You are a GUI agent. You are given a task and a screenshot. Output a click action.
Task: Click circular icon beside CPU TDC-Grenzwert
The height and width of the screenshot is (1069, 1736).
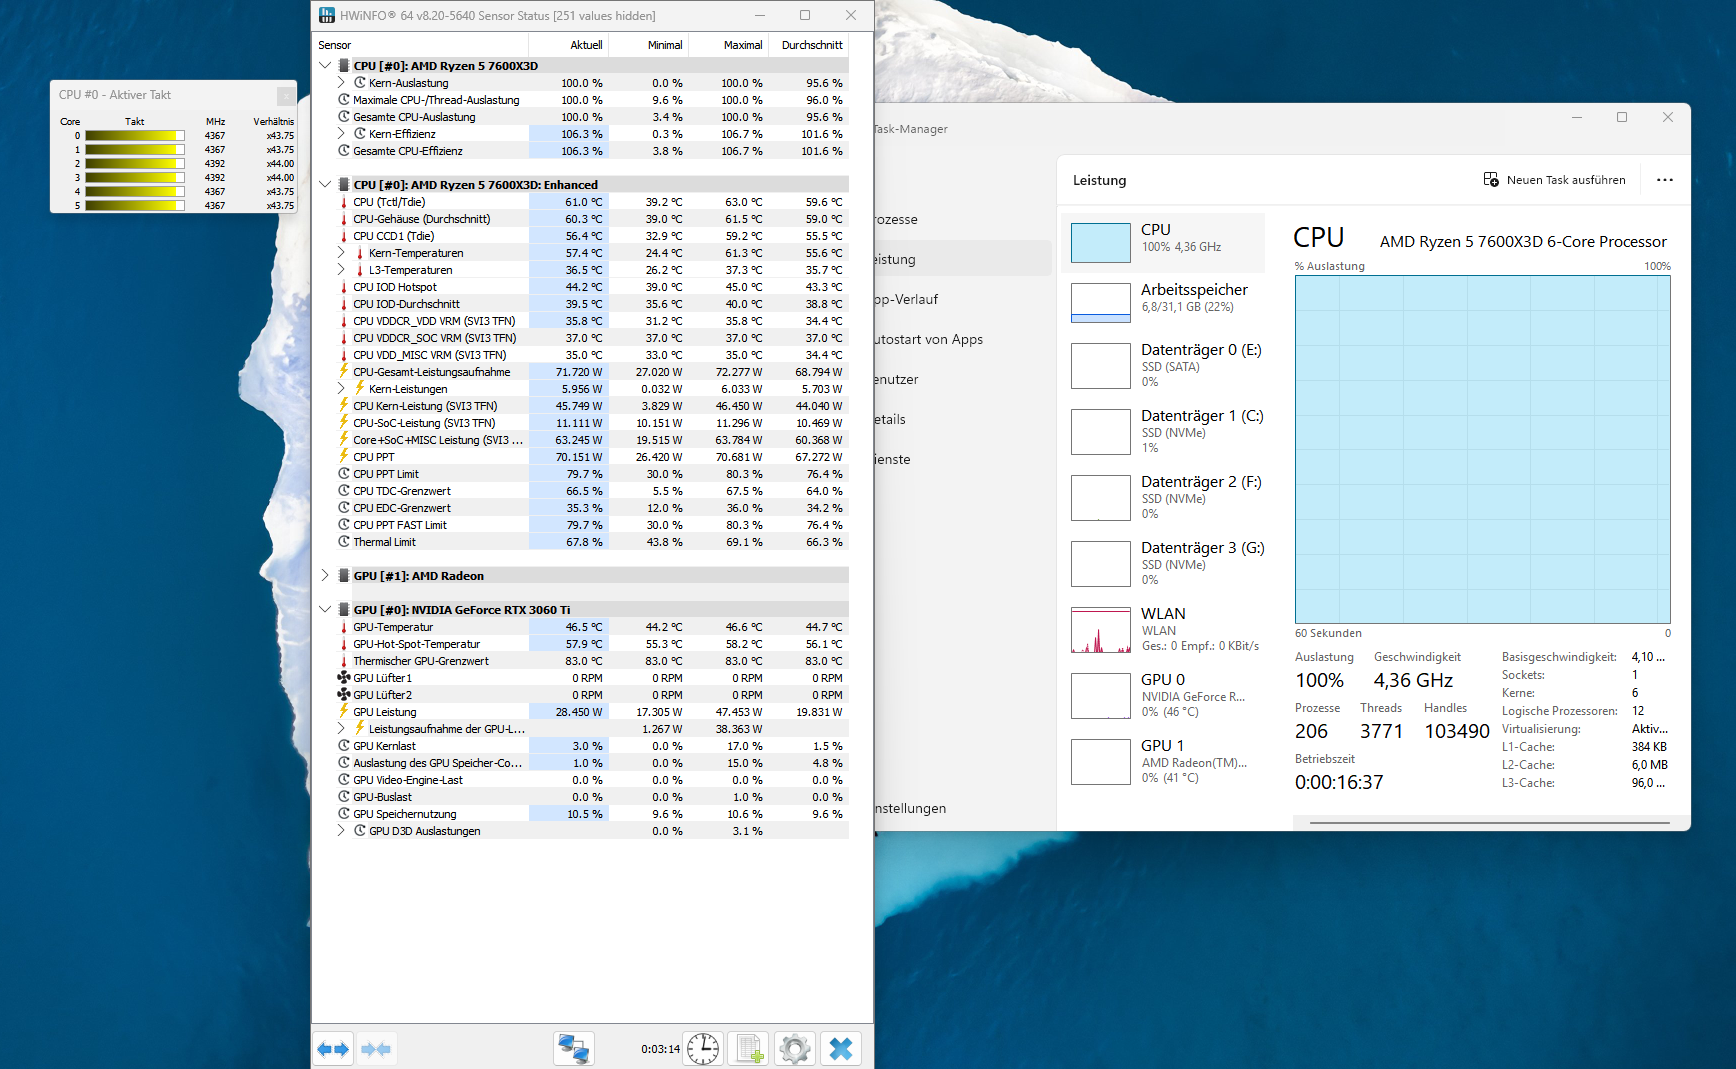click(344, 491)
